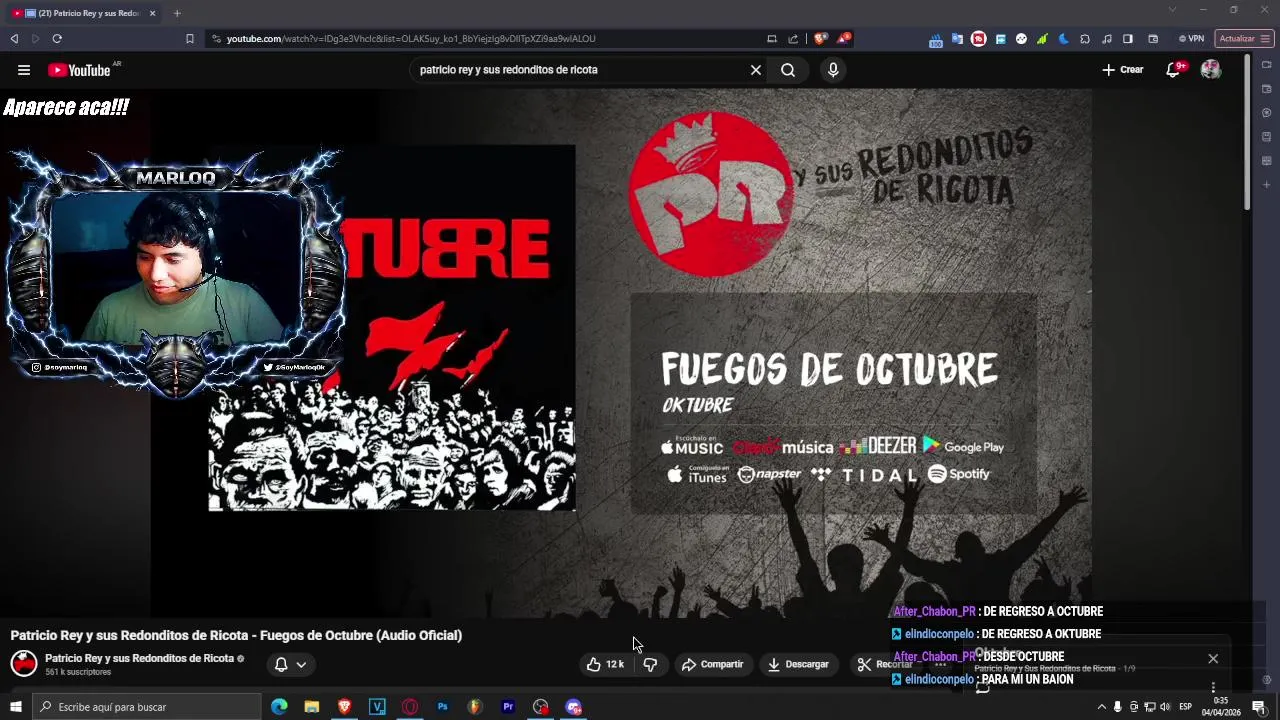Select the Patricio Rey YouTube tab

coord(83,13)
